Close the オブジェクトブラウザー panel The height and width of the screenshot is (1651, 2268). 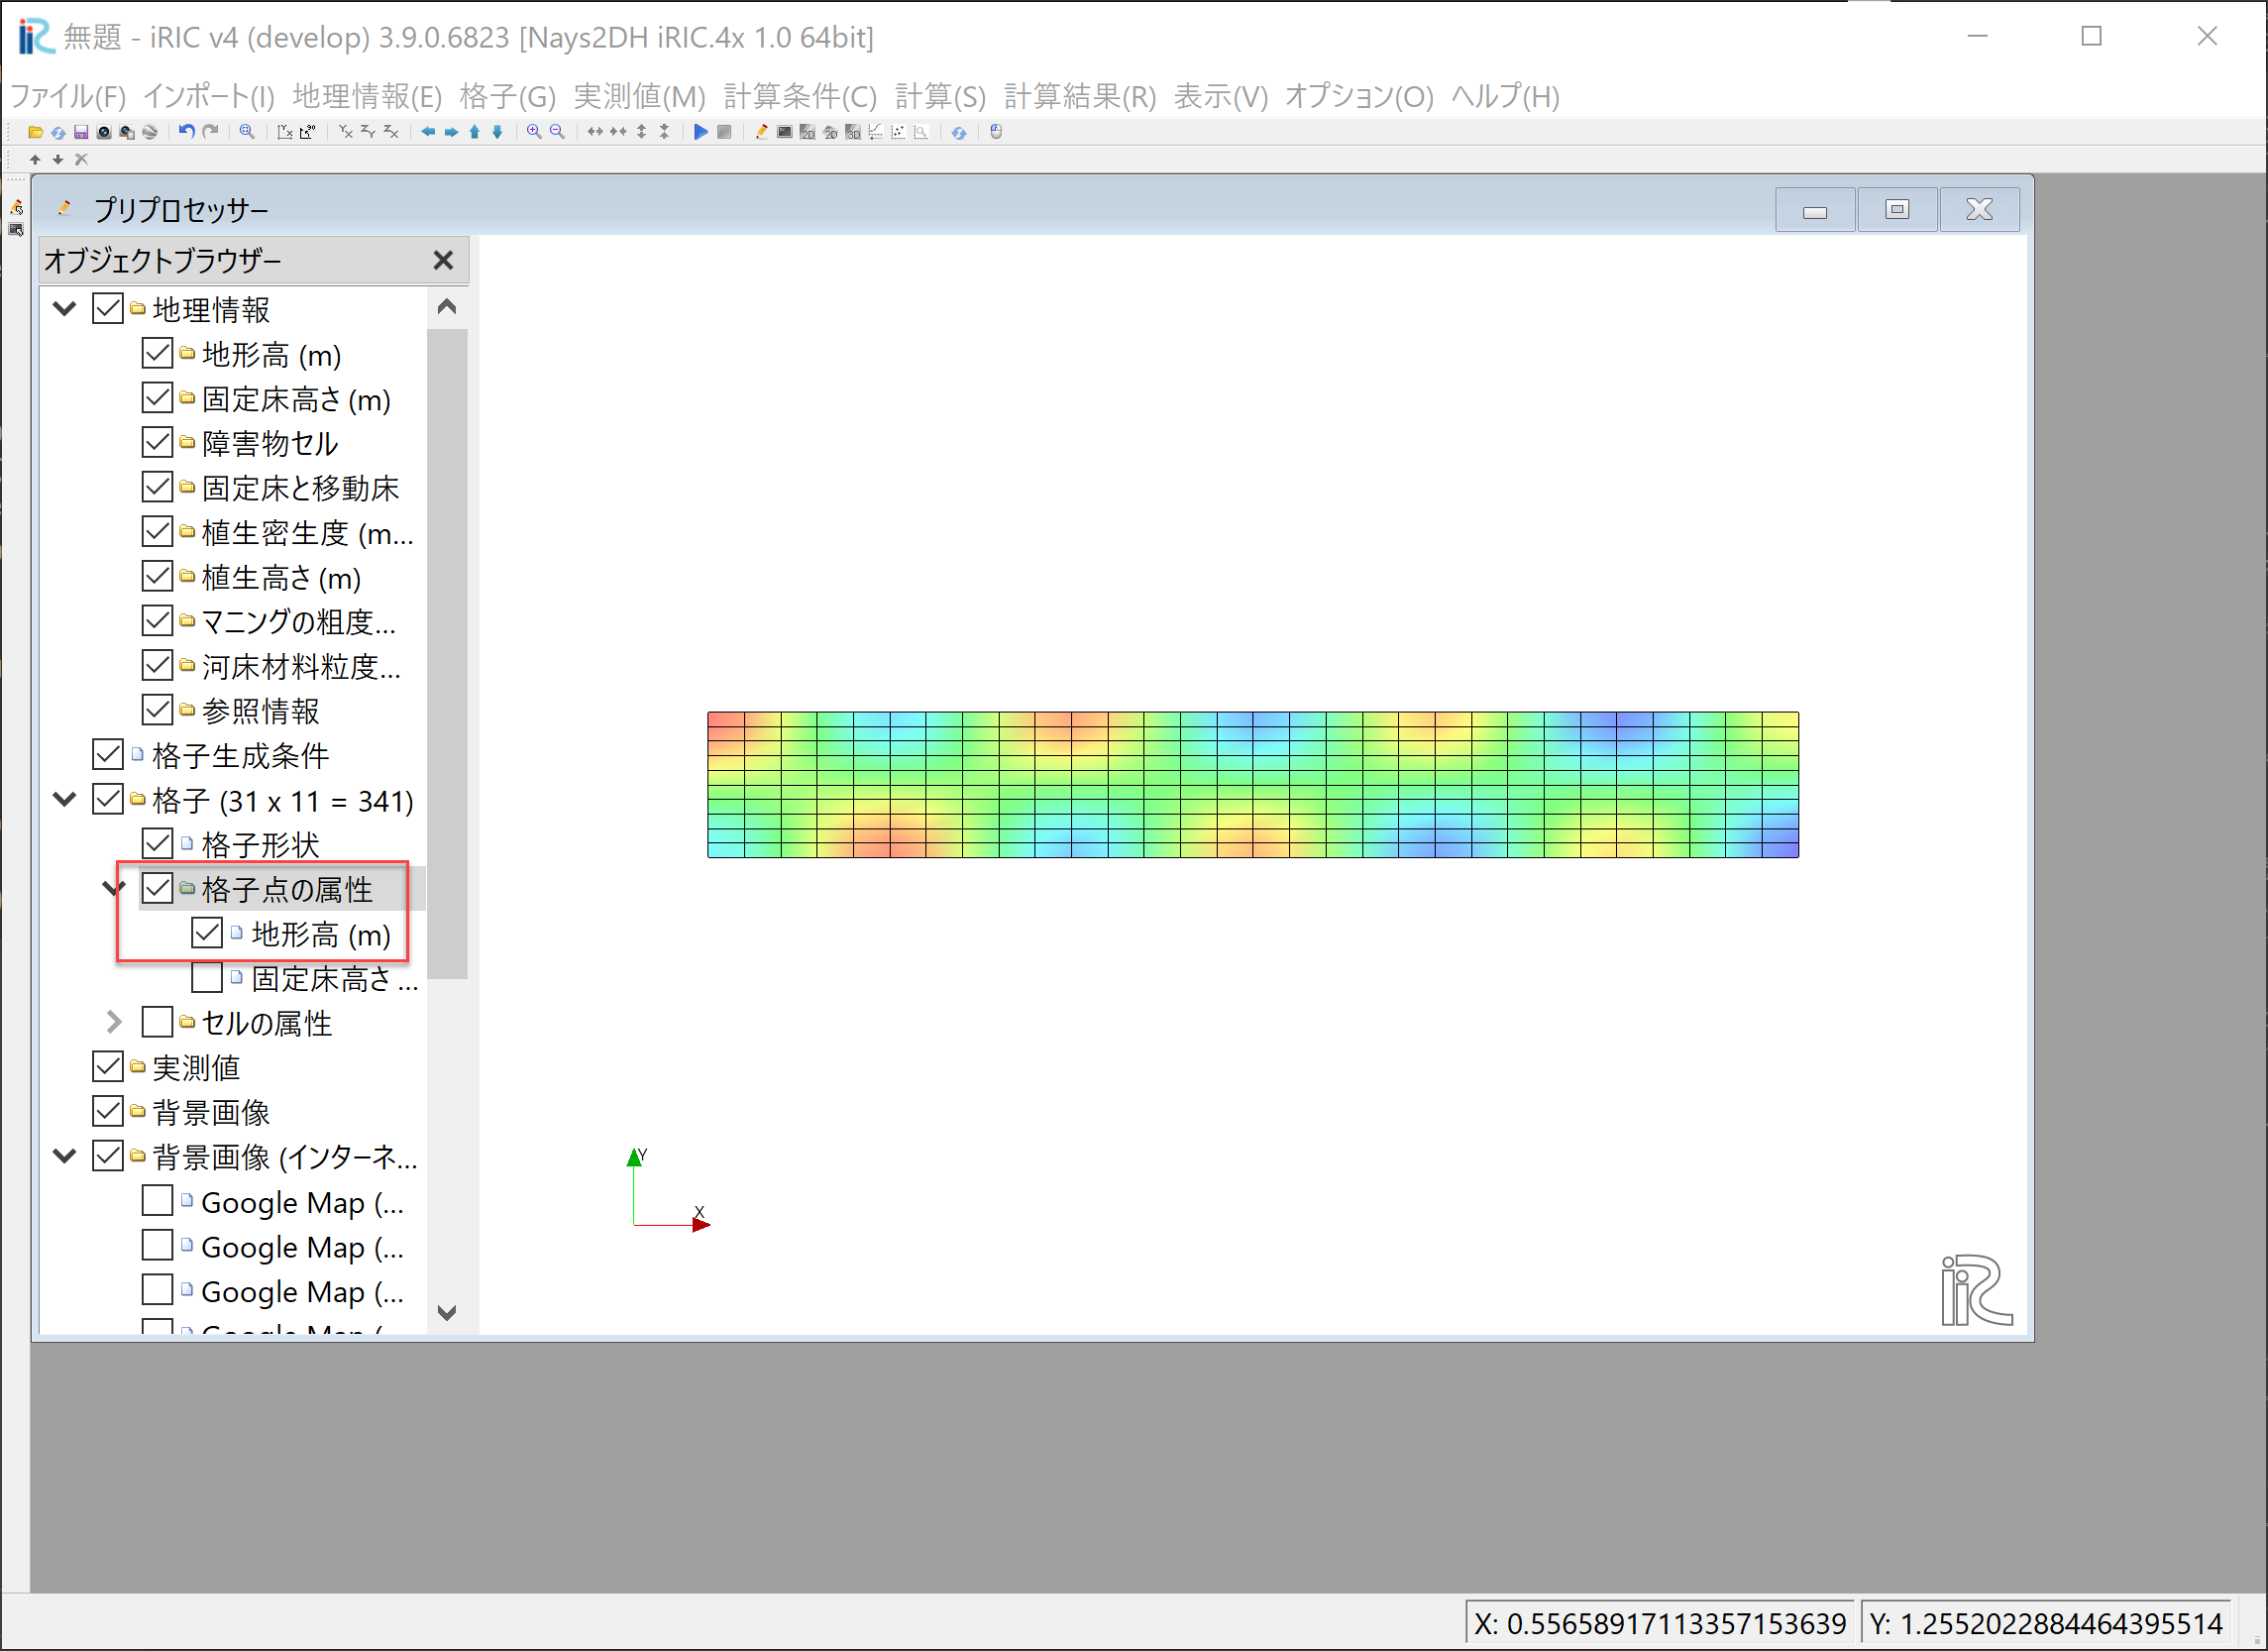click(x=443, y=260)
